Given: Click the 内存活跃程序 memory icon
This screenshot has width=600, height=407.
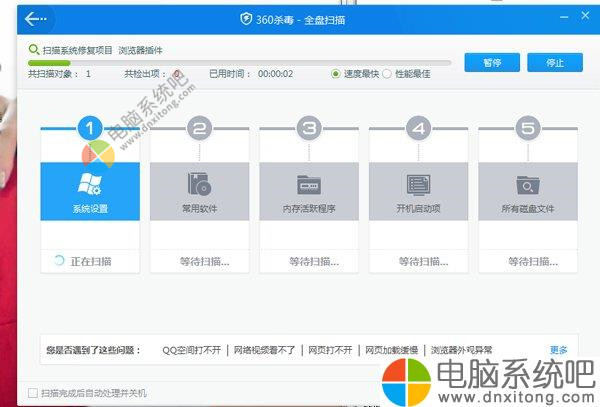Looking at the screenshot, I should click(x=308, y=184).
